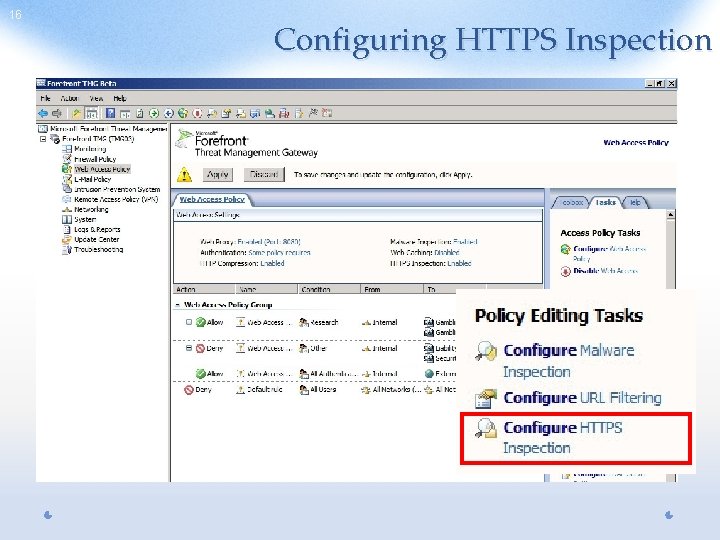Click the HTTP Compression Enabled link

tap(272, 264)
